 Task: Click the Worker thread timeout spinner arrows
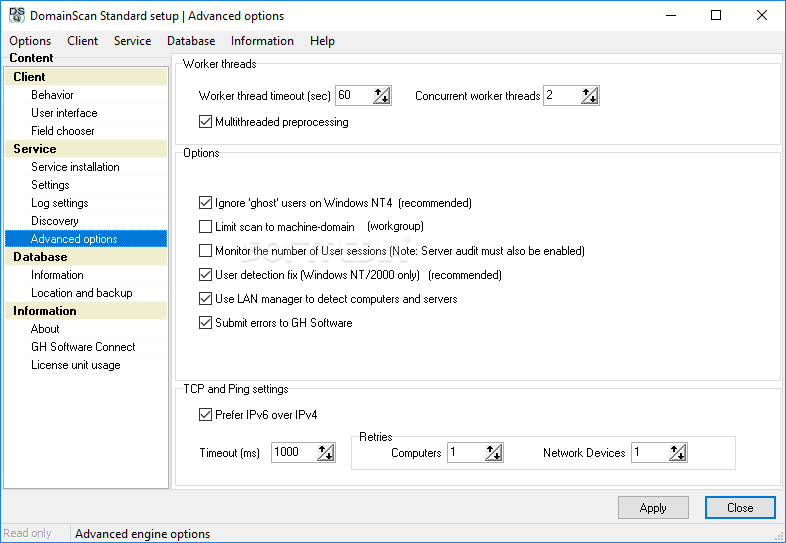(x=381, y=95)
